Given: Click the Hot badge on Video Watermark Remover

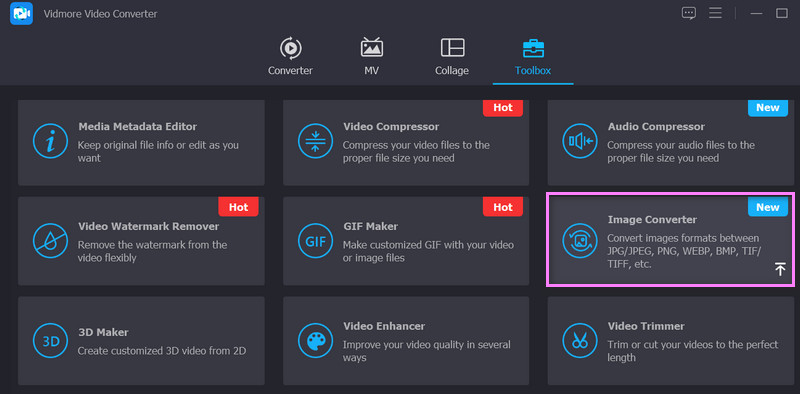Looking at the screenshot, I should 238,207.
